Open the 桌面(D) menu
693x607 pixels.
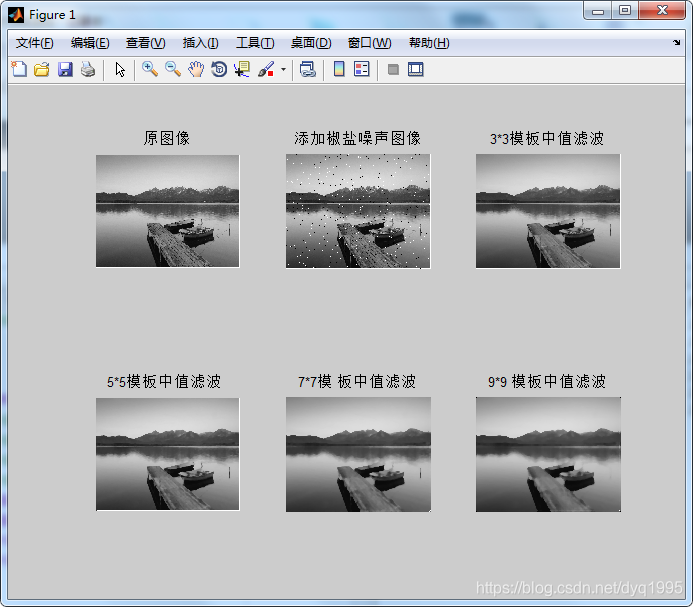[311, 43]
